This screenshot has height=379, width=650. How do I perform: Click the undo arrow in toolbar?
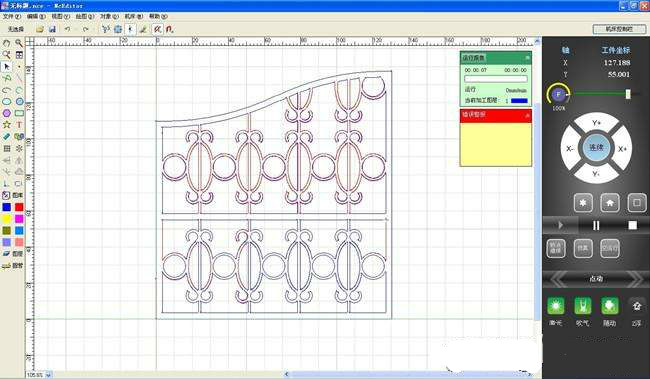[x=67, y=29]
